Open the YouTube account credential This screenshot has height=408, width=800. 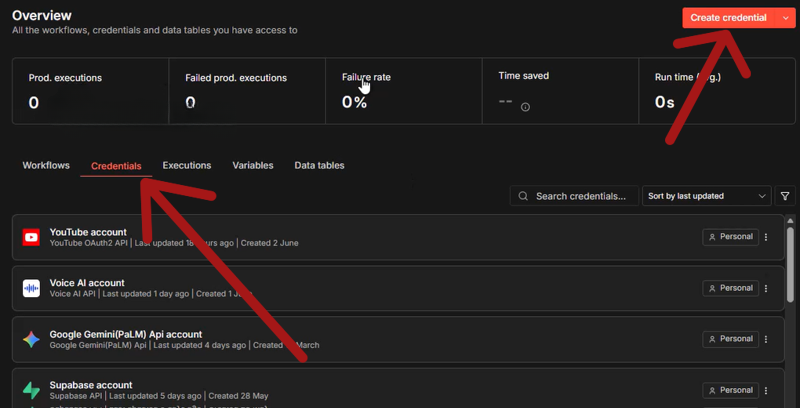[x=398, y=237]
